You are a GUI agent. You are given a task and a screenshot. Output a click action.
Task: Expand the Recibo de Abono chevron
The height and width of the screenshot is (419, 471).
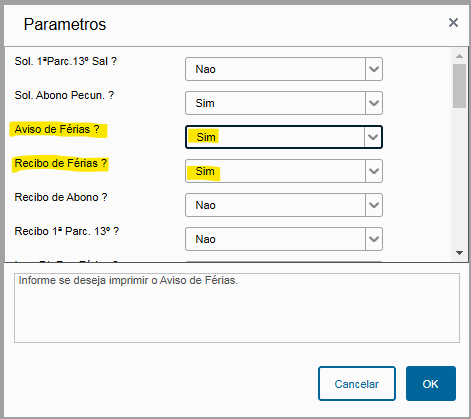coord(374,205)
